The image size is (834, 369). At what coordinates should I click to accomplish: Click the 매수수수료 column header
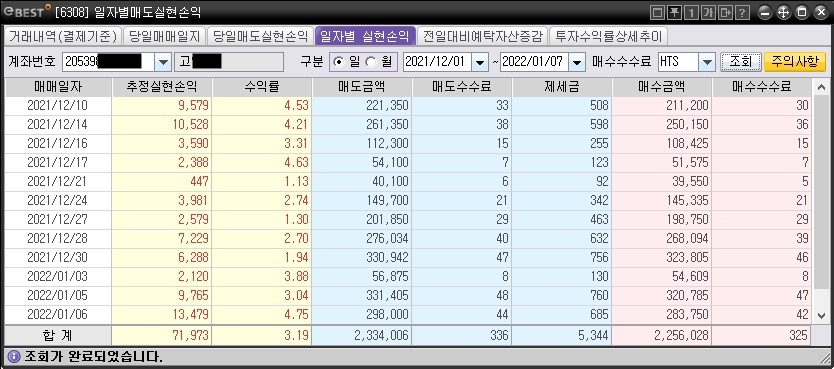click(x=762, y=87)
